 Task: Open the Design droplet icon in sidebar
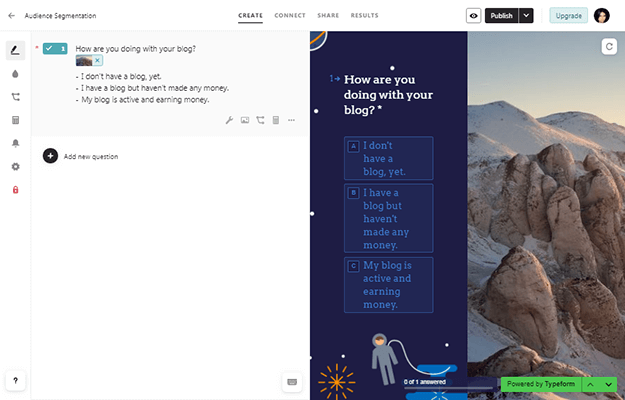(x=15, y=74)
